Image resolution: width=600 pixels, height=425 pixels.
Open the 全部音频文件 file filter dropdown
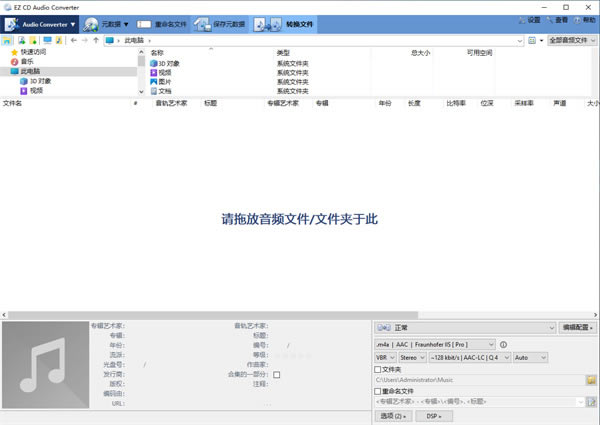point(572,40)
